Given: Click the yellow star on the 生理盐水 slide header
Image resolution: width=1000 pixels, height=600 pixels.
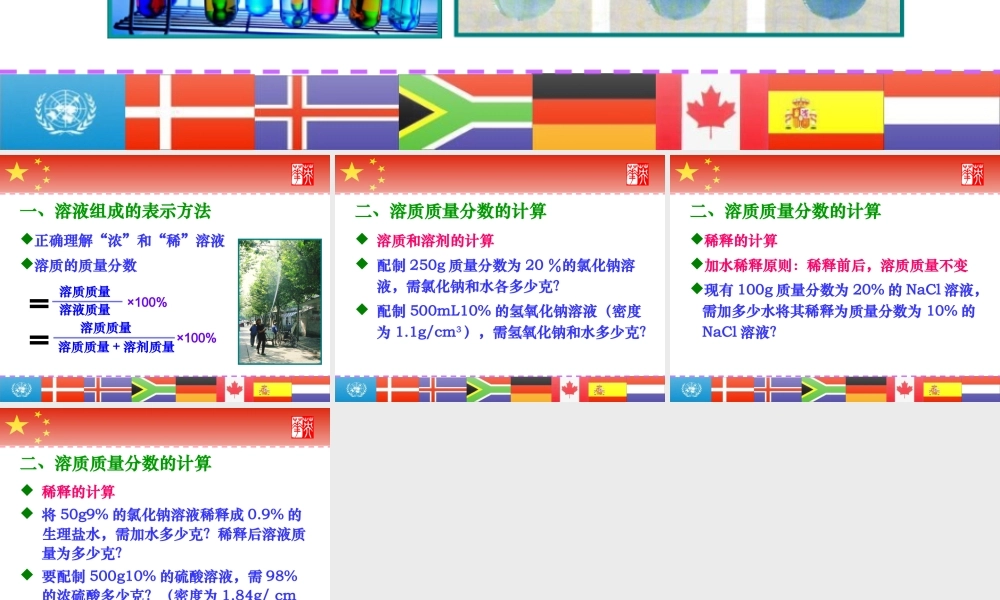Looking at the screenshot, I should point(17,425).
